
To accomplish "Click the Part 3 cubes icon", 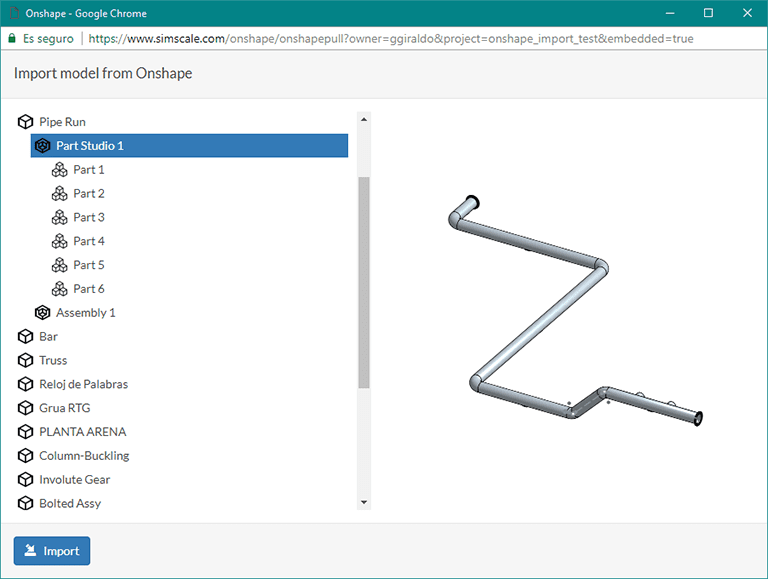I will tap(60, 217).
